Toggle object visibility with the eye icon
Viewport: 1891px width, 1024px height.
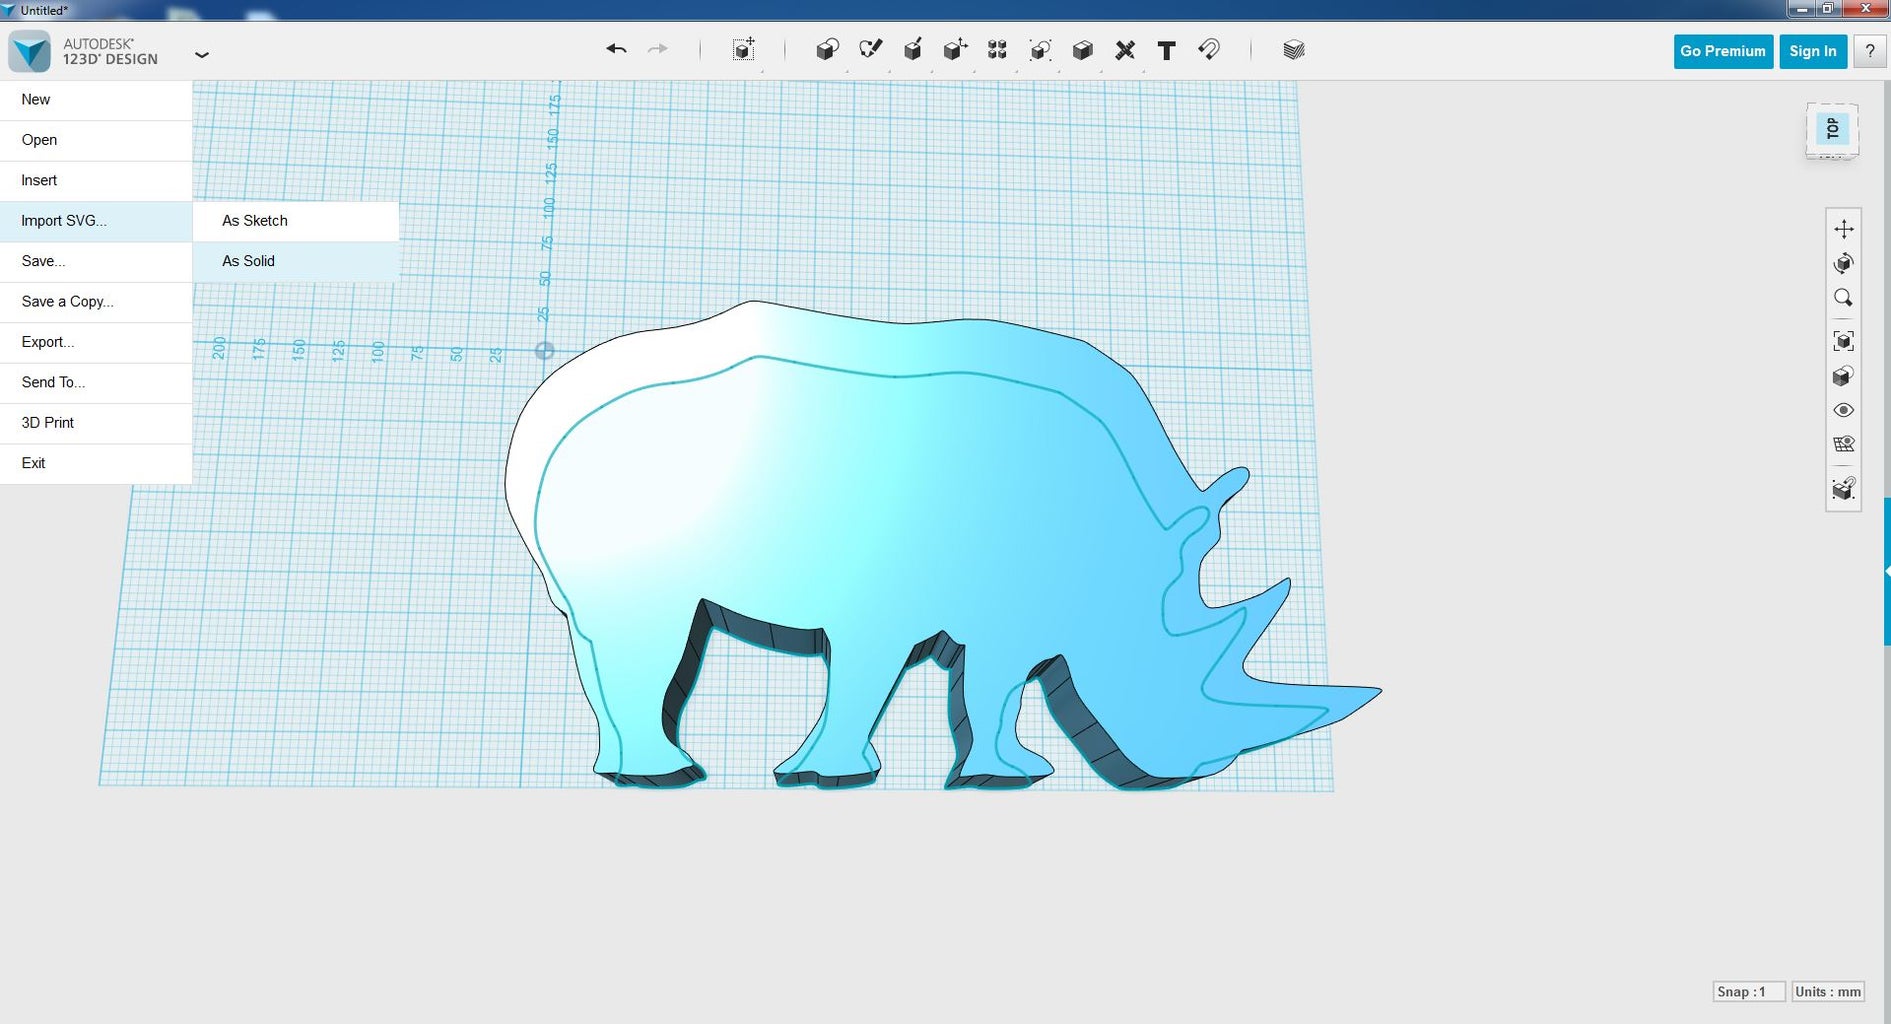point(1844,410)
